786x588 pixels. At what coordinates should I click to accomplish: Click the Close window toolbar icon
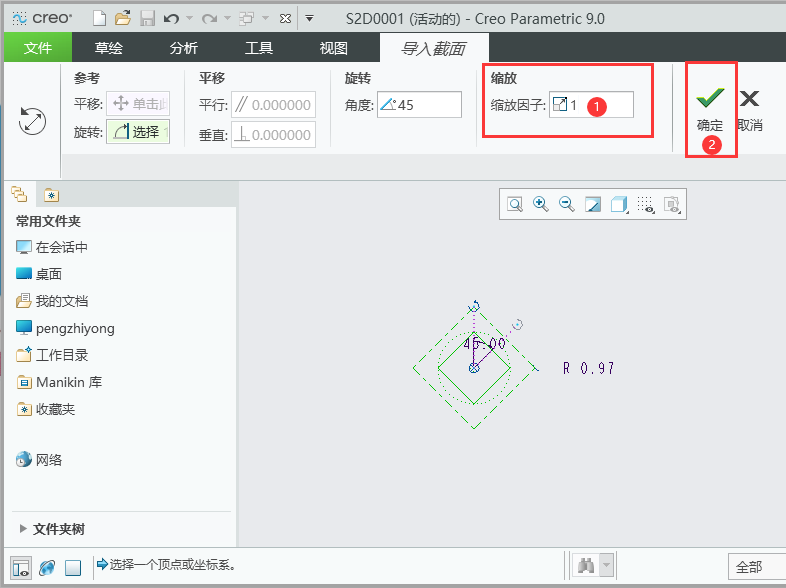(285, 19)
